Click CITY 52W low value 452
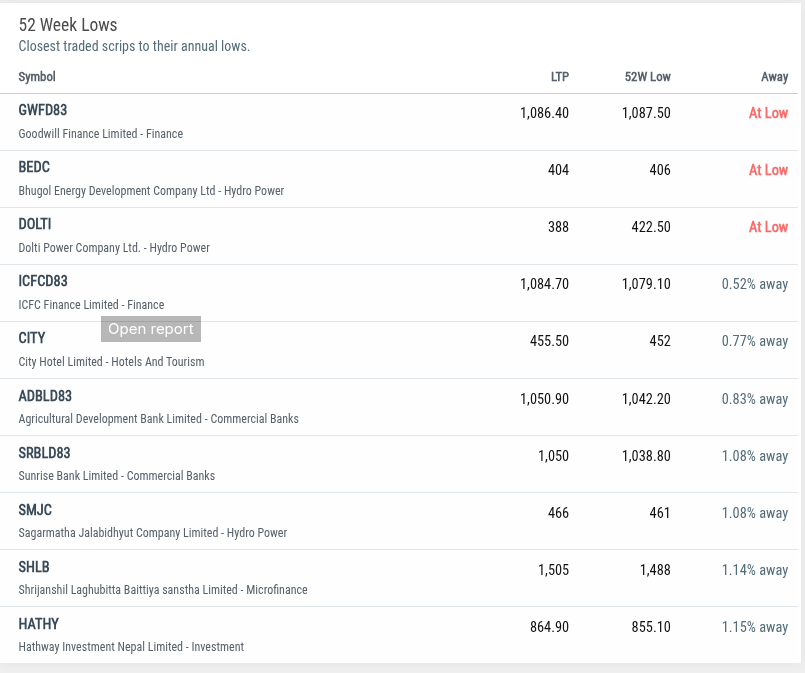 pos(660,341)
